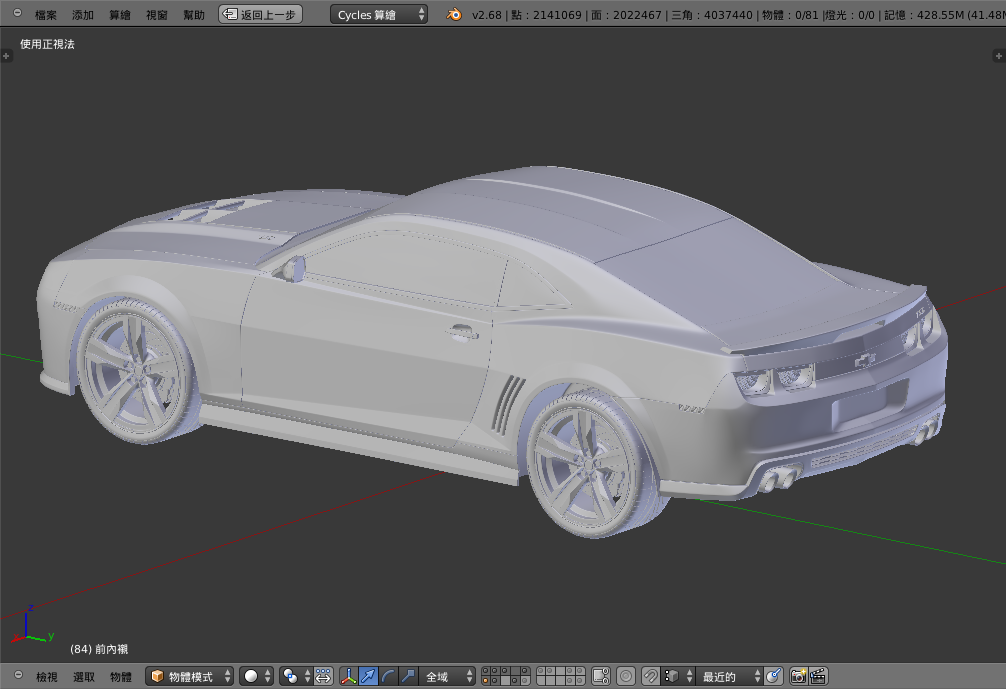The height and width of the screenshot is (689, 1006).
Task: Expand the 最近的 snap target dropdown
Action: [729, 677]
